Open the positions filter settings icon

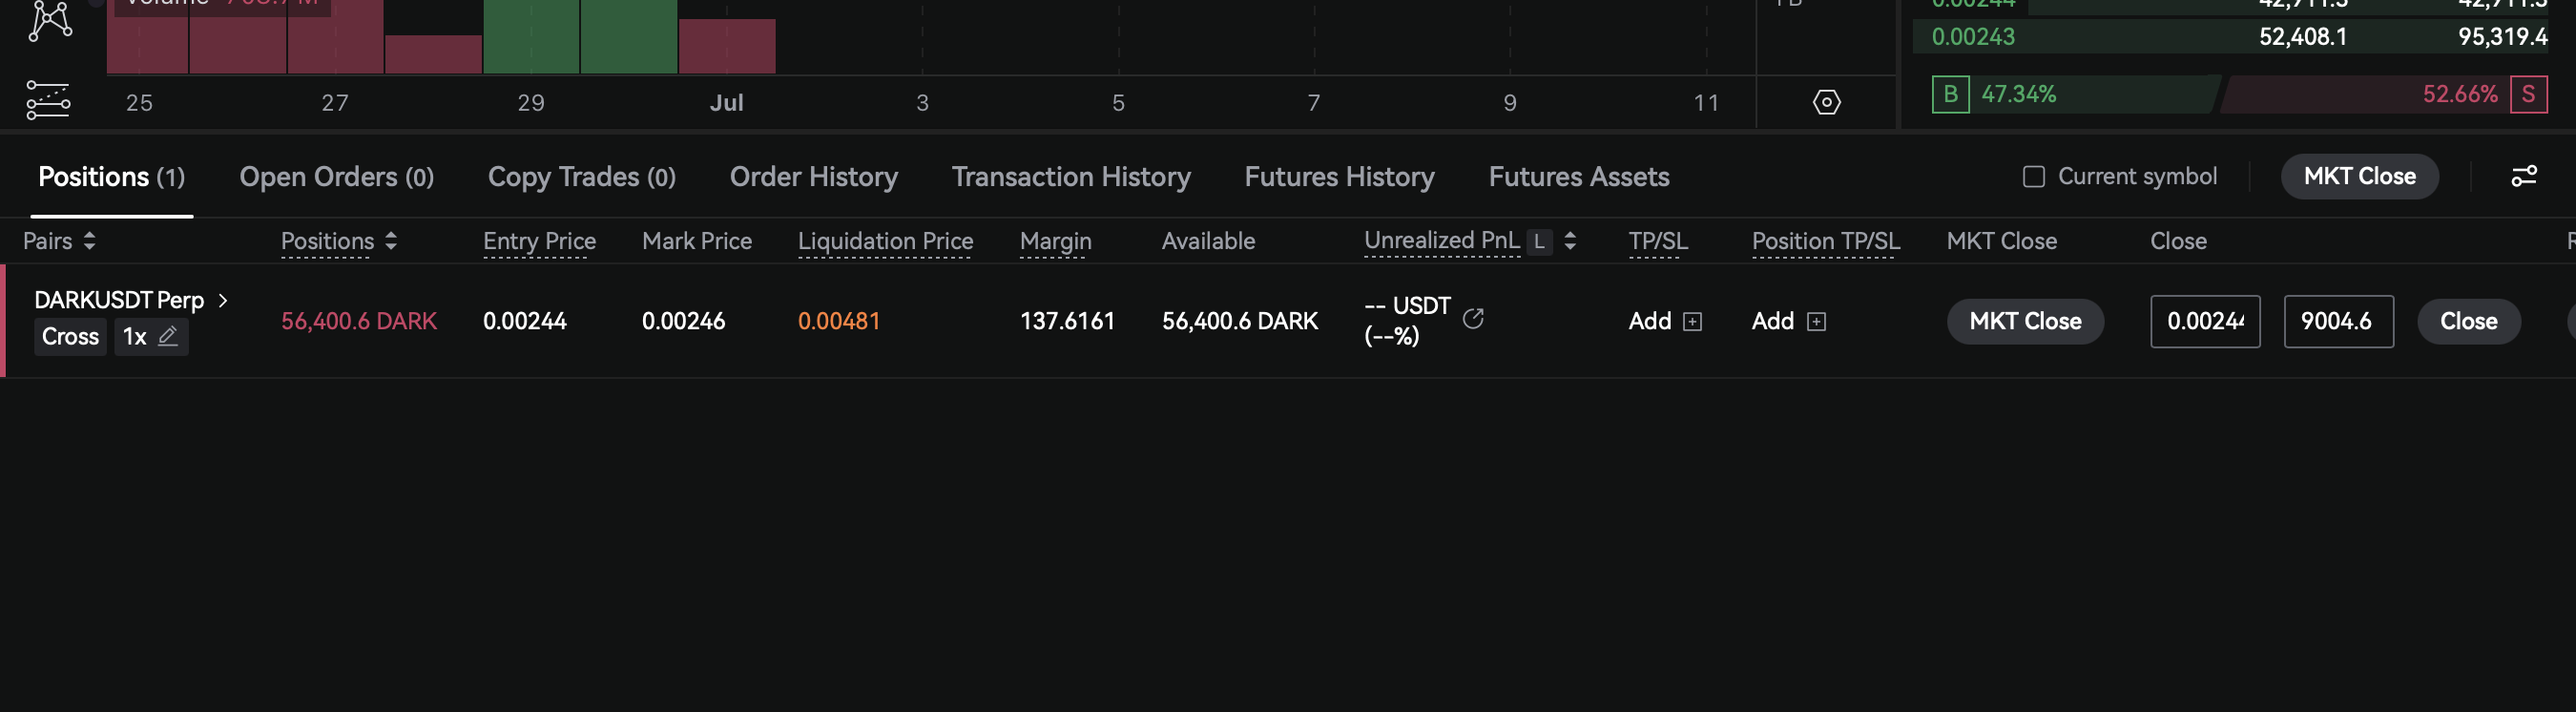(2524, 176)
